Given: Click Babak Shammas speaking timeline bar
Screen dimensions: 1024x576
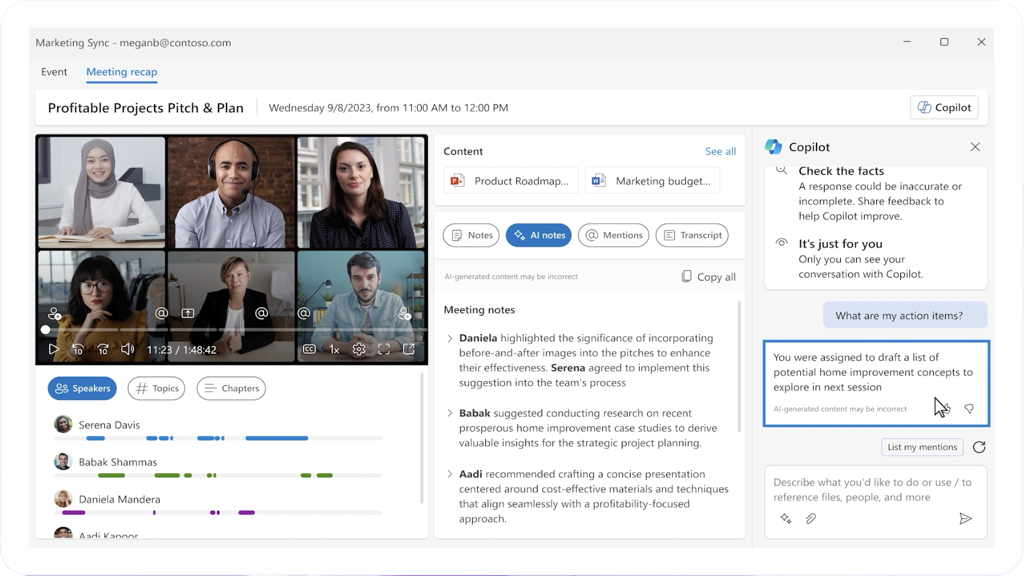Looking at the screenshot, I should 218,475.
